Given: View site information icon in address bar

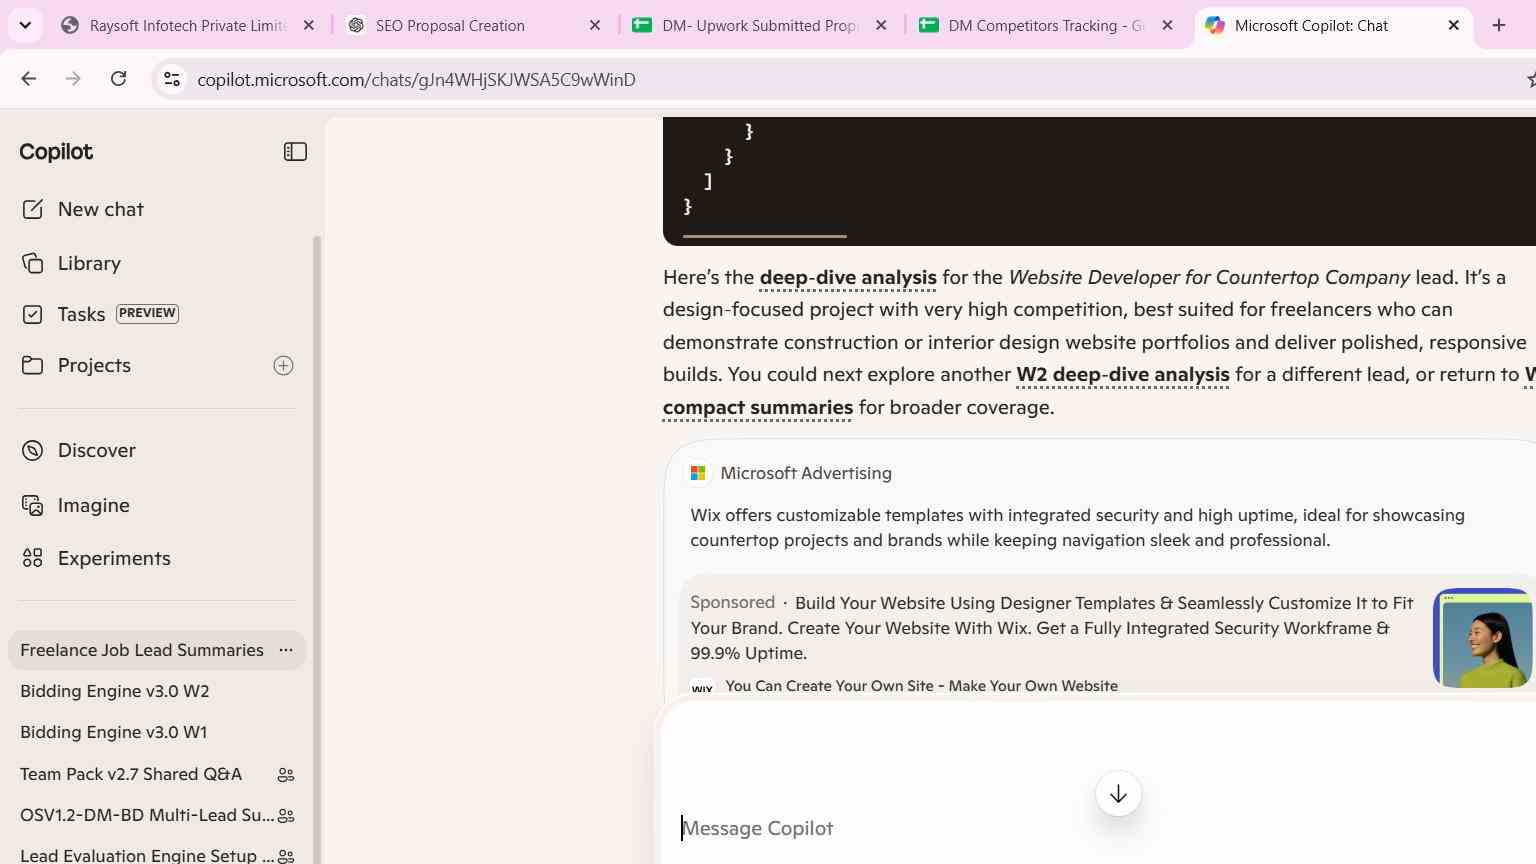Looking at the screenshot, I should coord(172,79).
